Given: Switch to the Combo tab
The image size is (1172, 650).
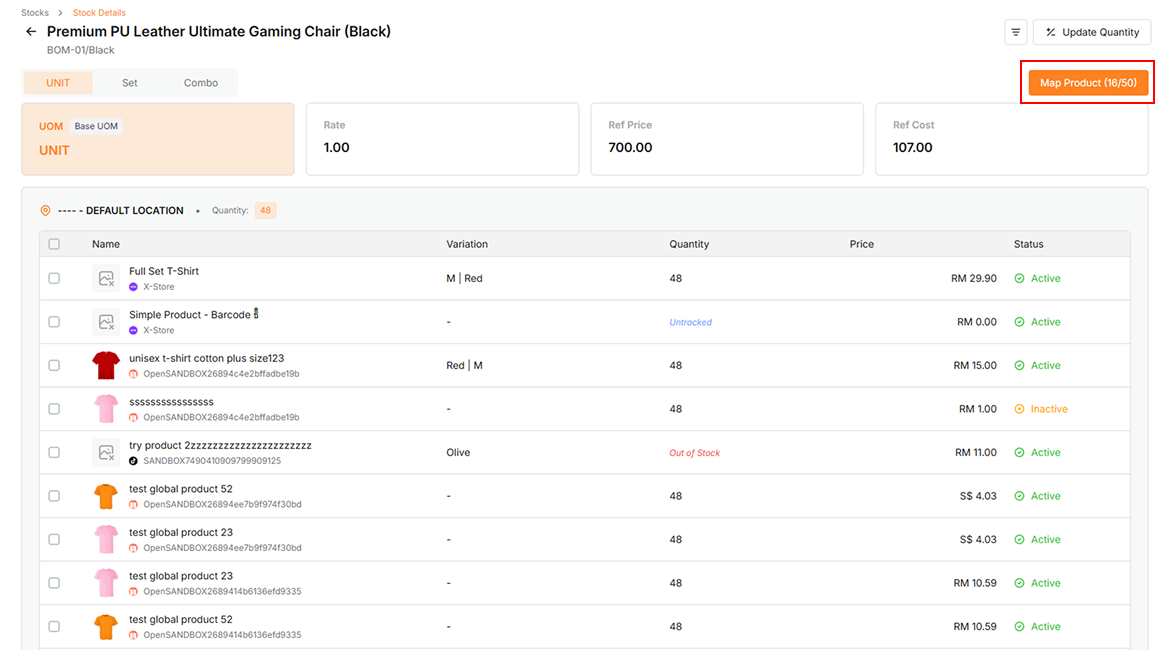Looking at the screenshot, I should (x=201, y=83).
